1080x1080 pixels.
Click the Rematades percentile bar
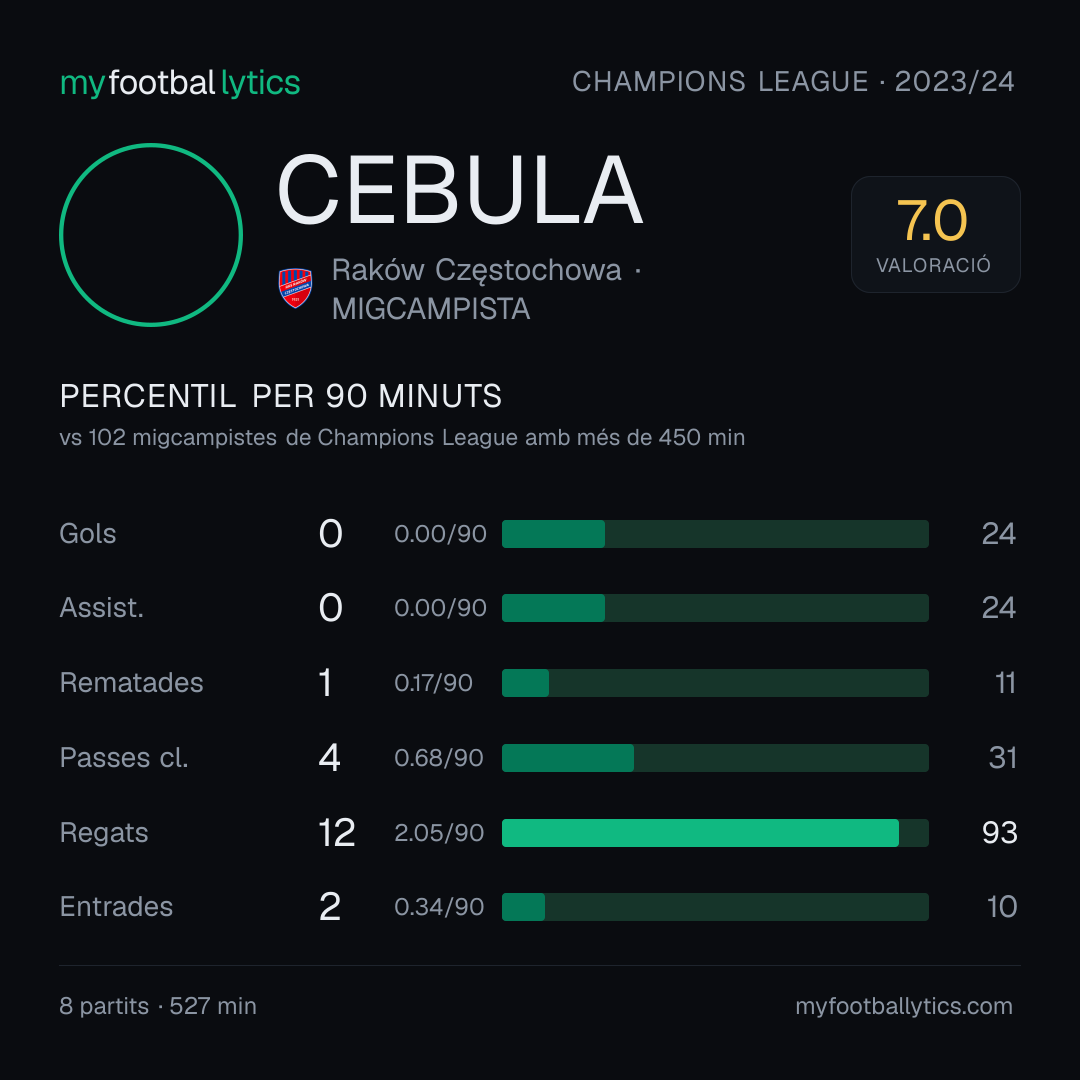coord(715,683)
